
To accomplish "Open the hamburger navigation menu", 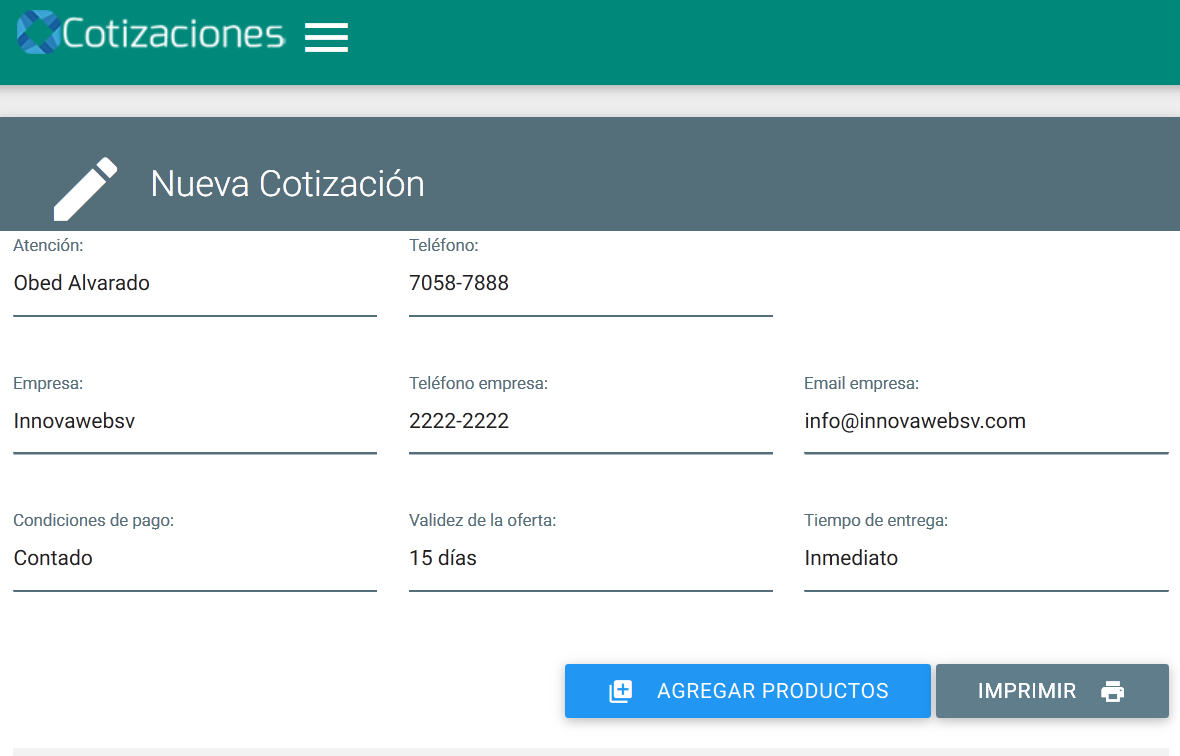I will pyautogui.click(x=326, y=37).
